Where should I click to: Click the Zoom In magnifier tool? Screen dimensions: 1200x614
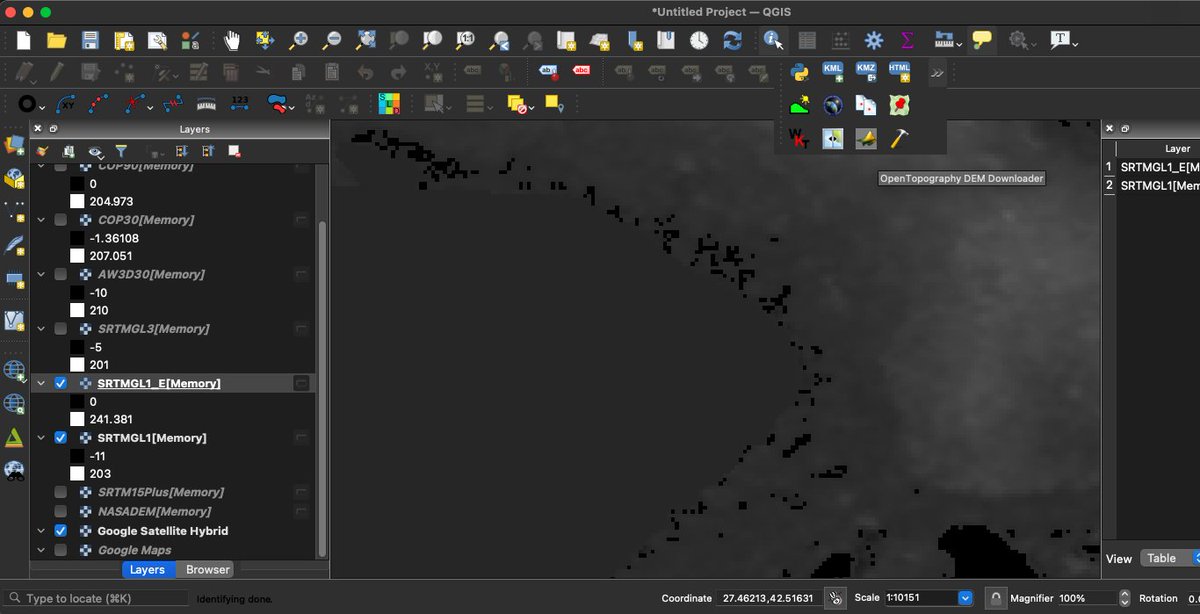pos(298,40)
